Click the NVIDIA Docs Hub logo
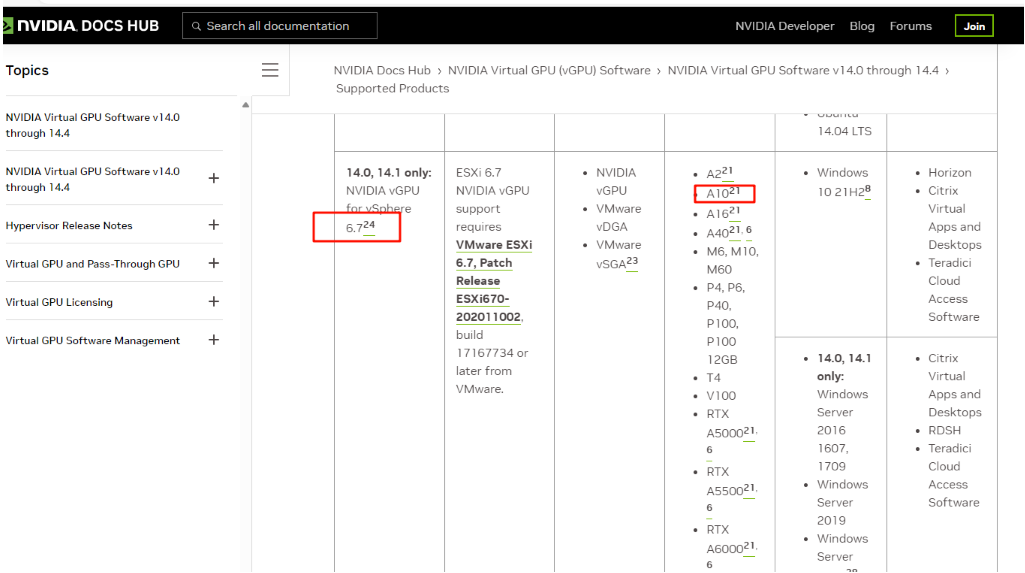This screenshot has width=1025, height=573. tap(81, 26)
